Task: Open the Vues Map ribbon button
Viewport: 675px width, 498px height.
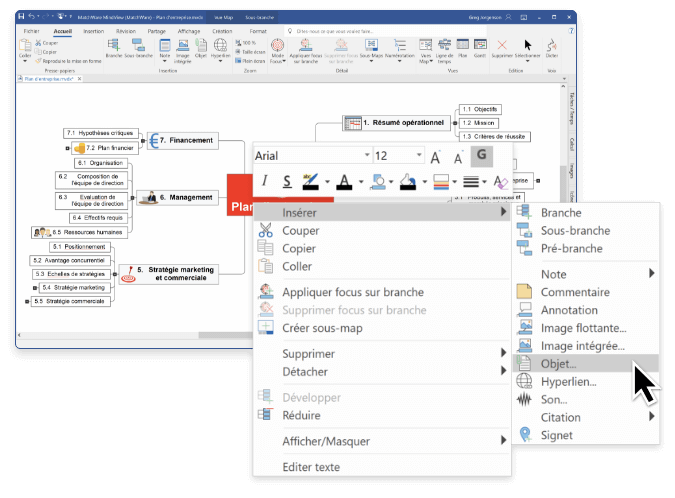Action: point(425,51)
